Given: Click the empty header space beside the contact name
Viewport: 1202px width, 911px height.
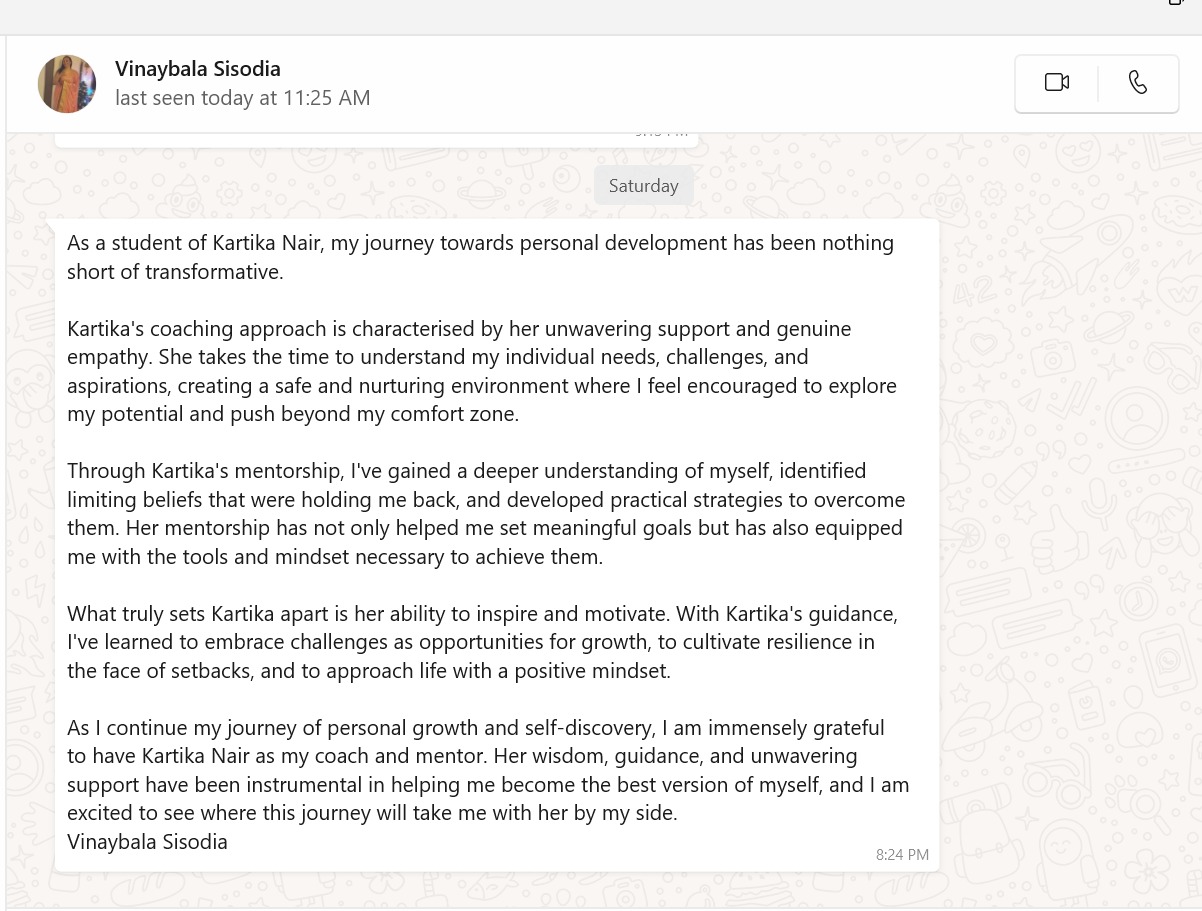Looking at the screenshot, I should 650,84.
